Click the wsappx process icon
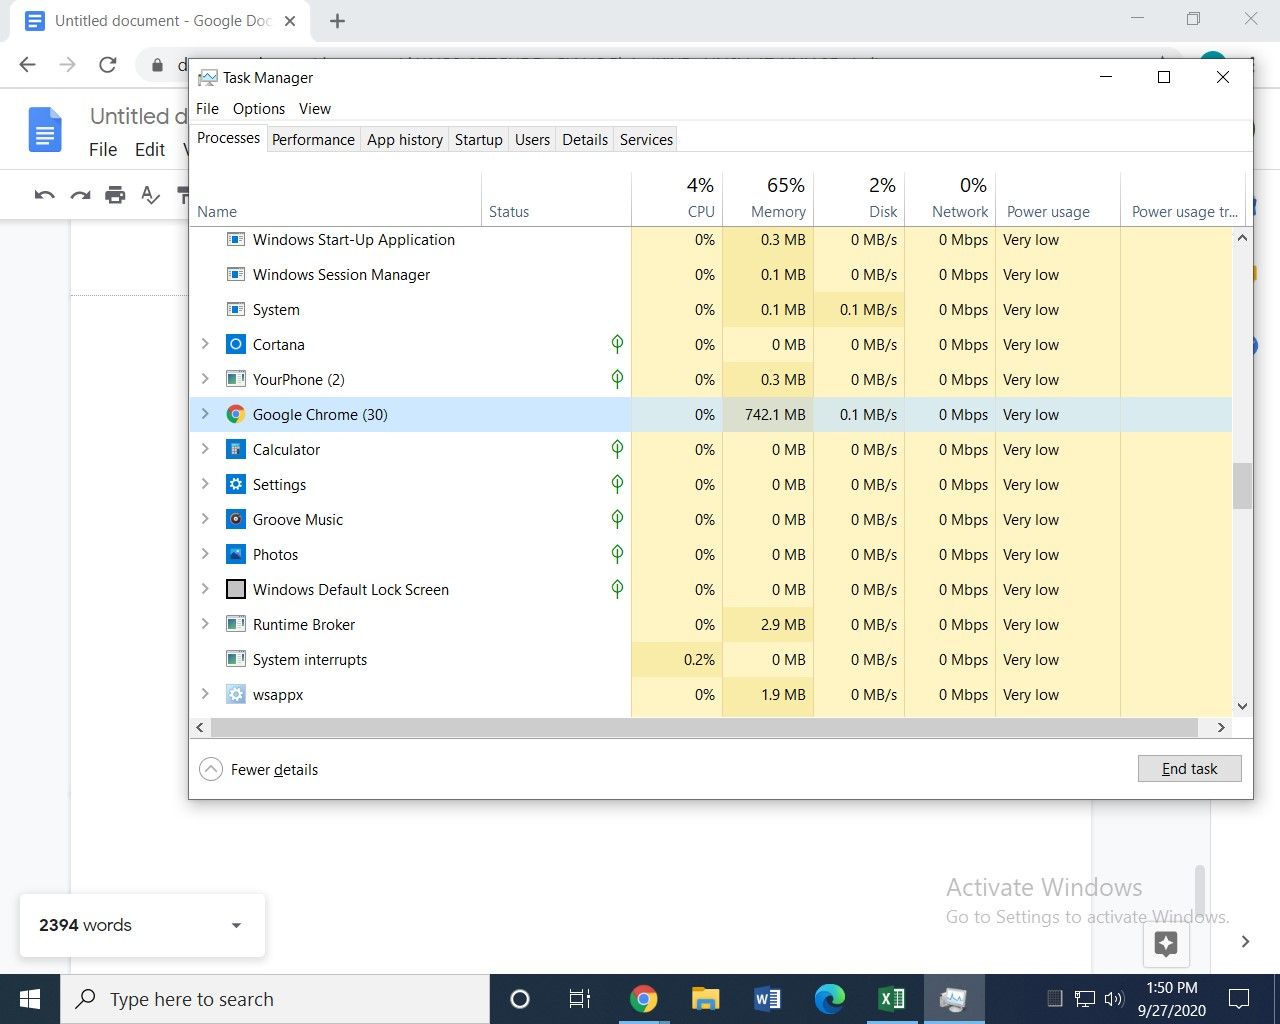 [236, 694]
